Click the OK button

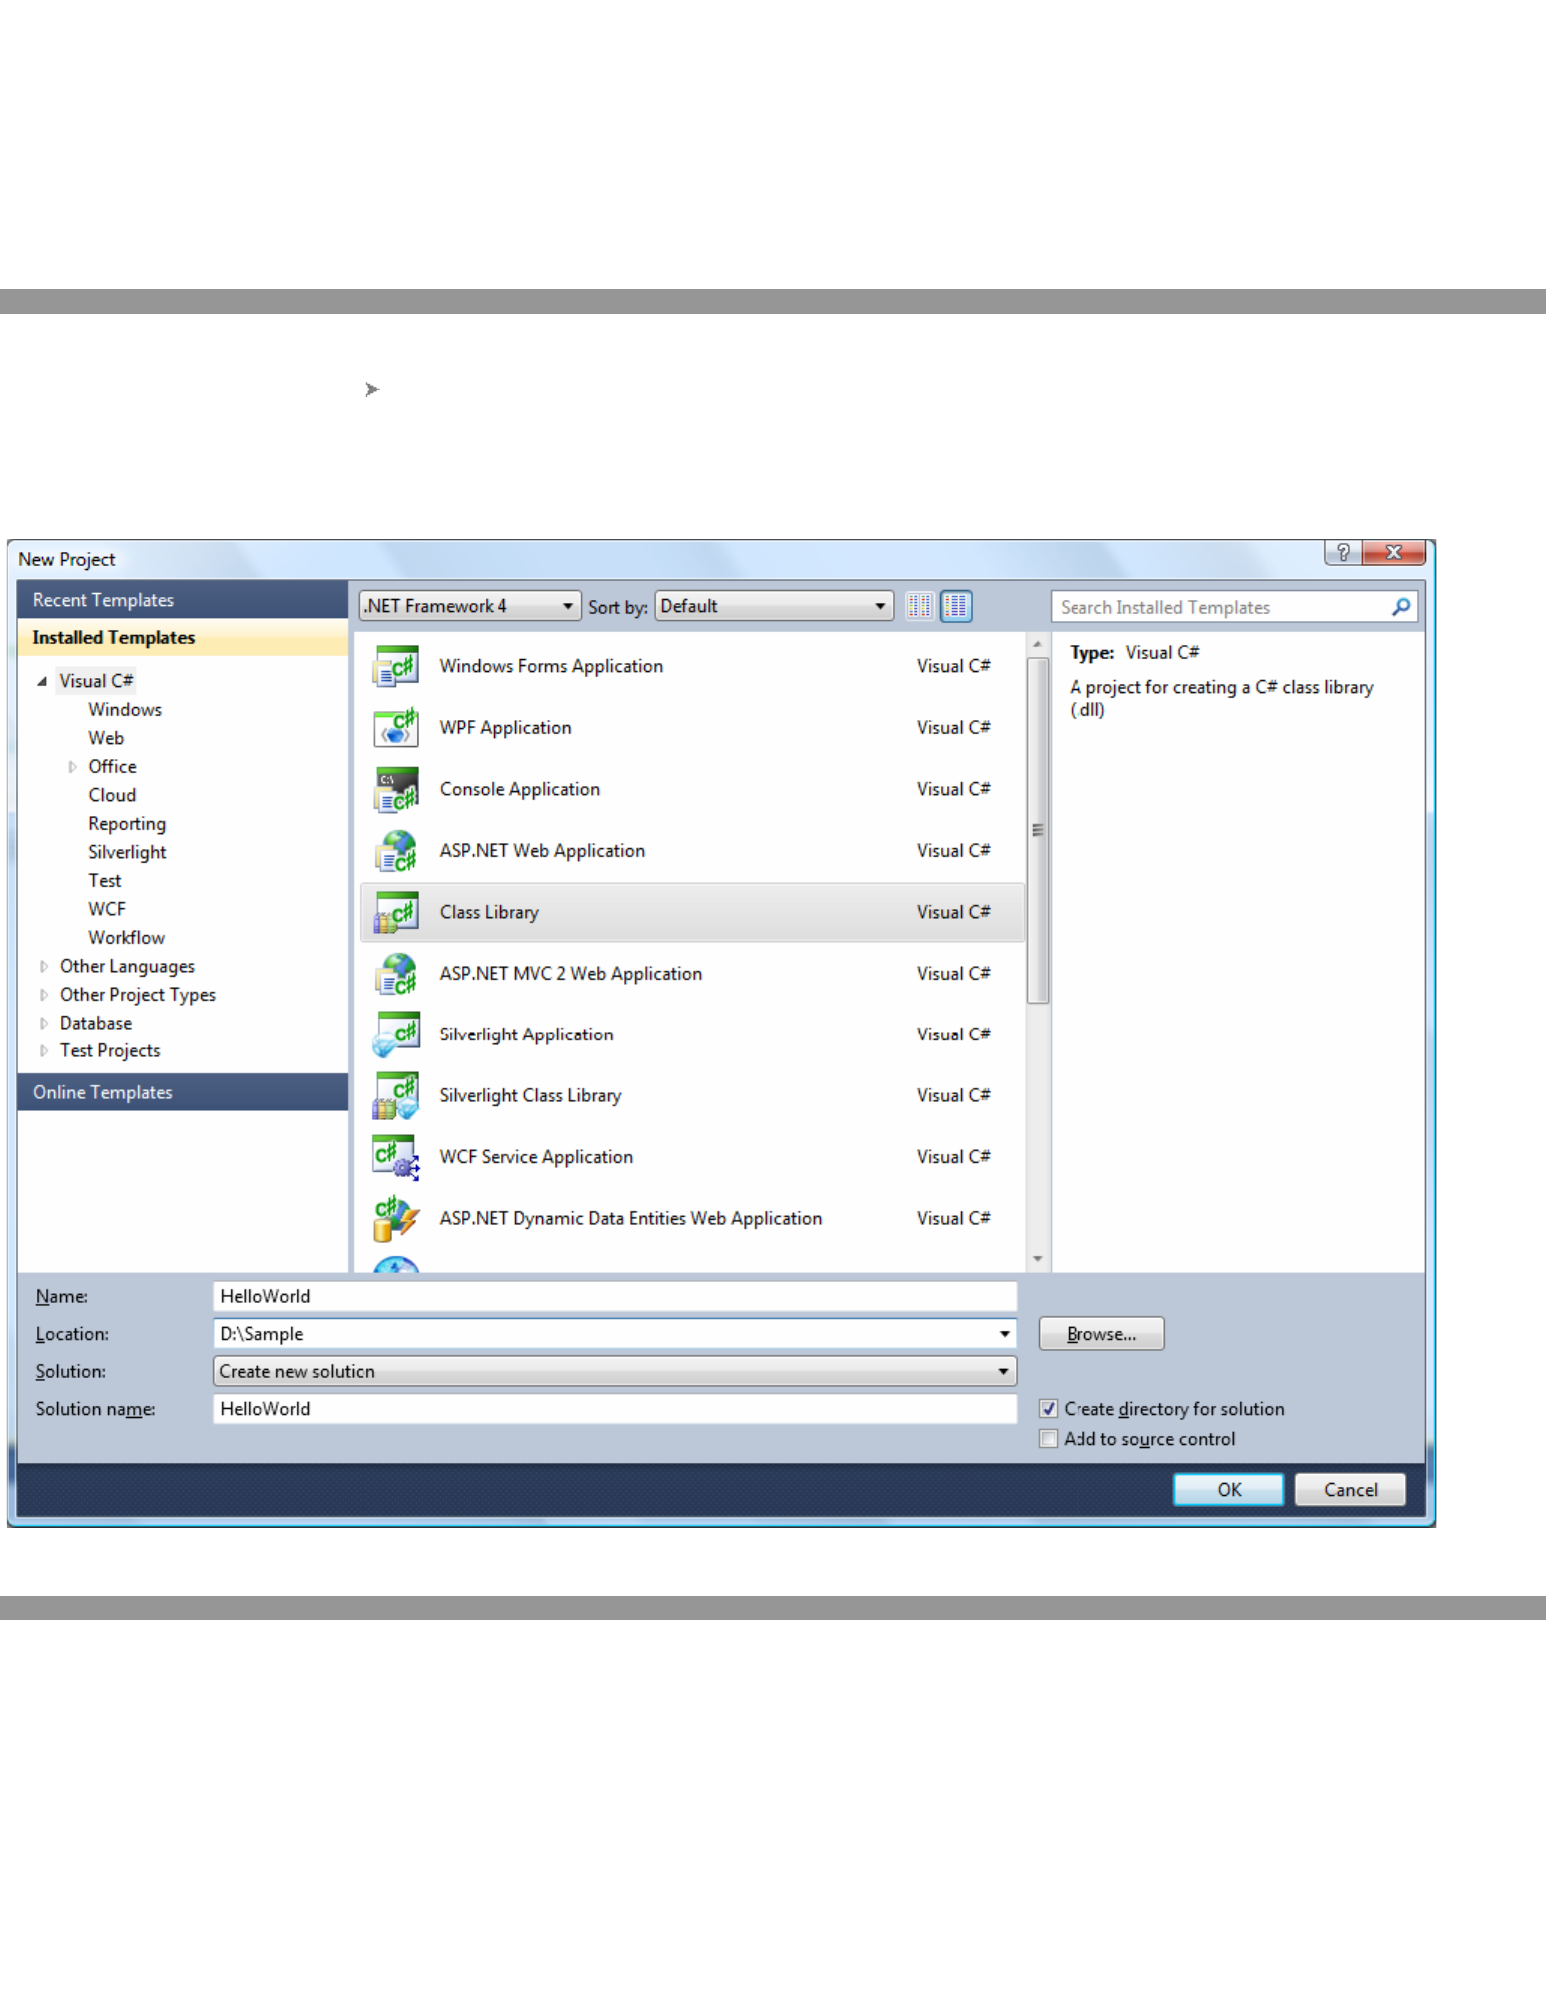1228,1490
